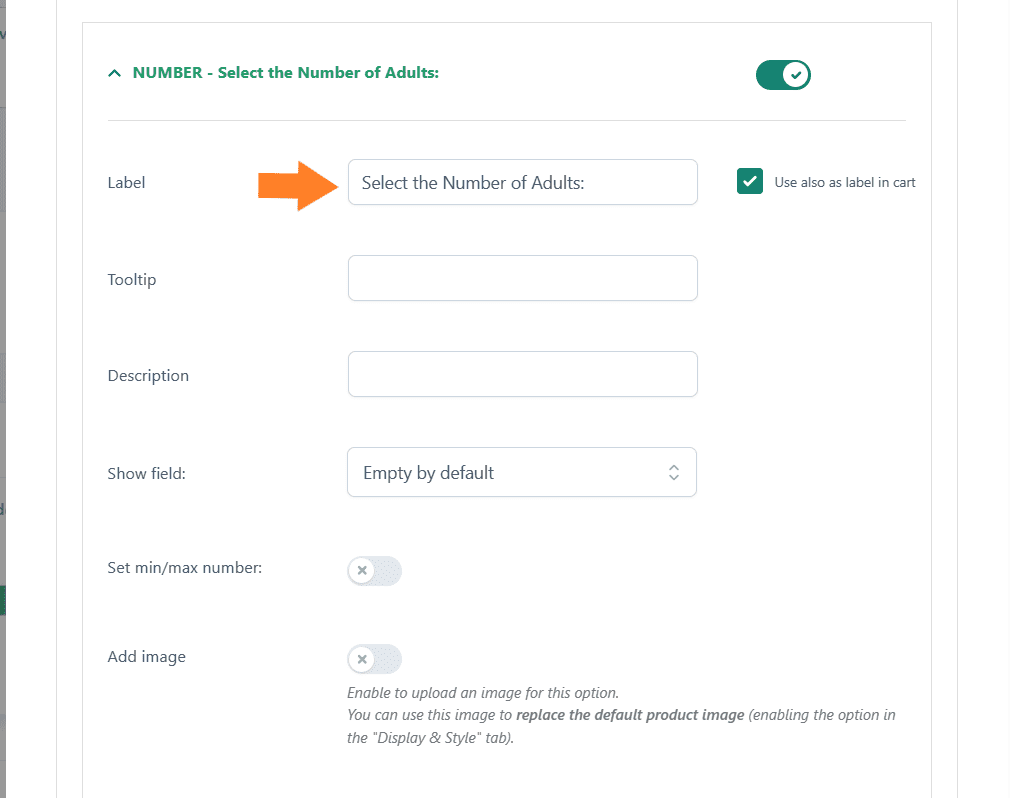Click the 'Tooltip' field caption

132,280
